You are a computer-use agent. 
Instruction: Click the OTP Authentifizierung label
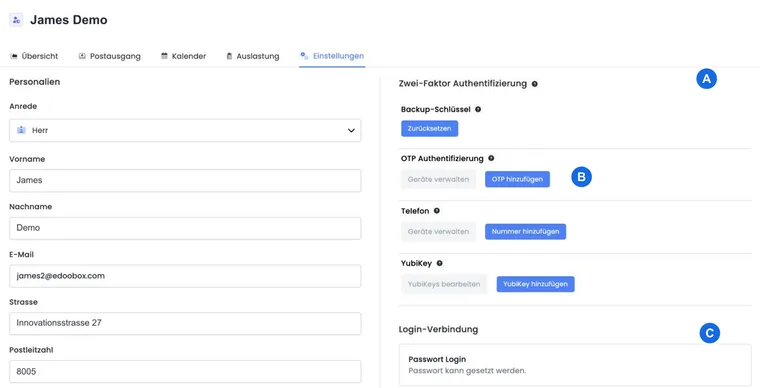[442, 158]
